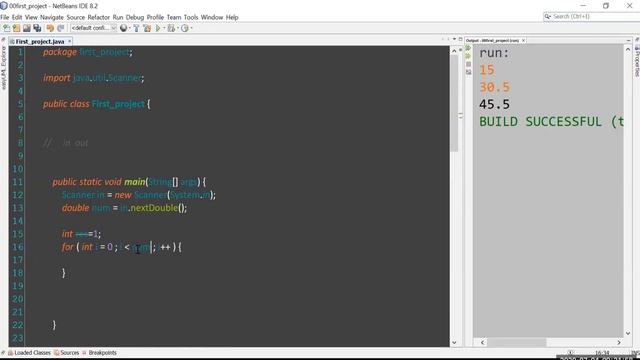Open the default config dropdown
The width and height of the screenshot is (640, 360).
tap(94, 28)
